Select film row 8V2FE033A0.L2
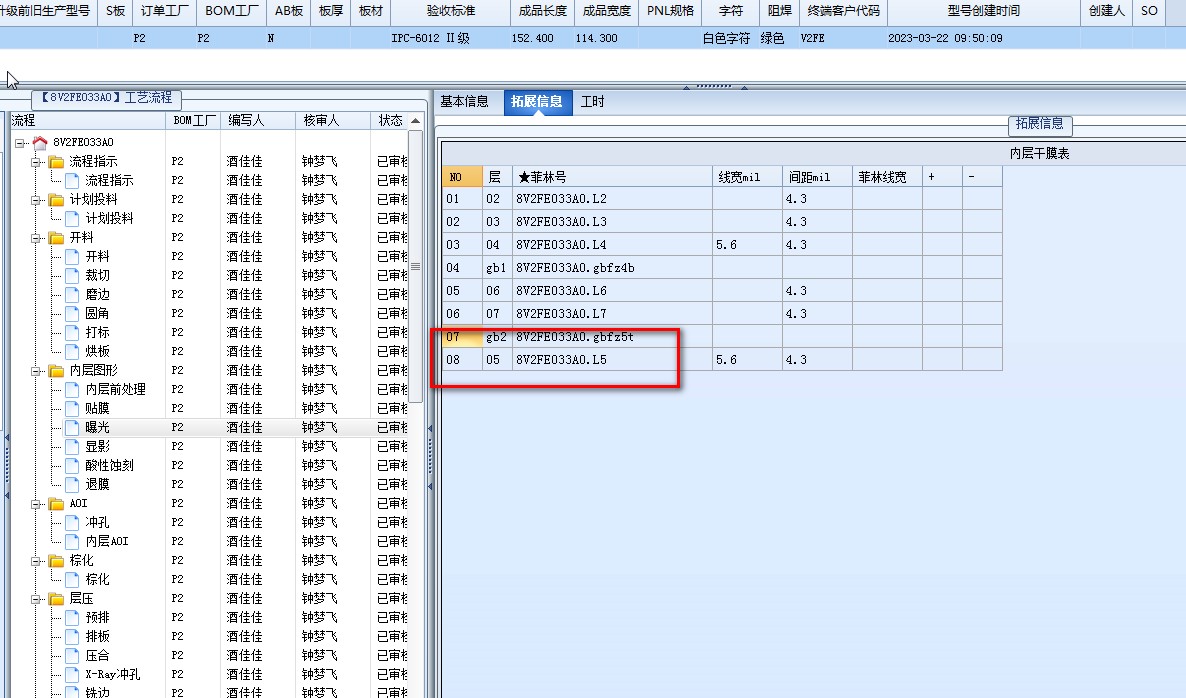Viewport: 1186px width, 698px height. pyautogui.click(x=722, y=199)
